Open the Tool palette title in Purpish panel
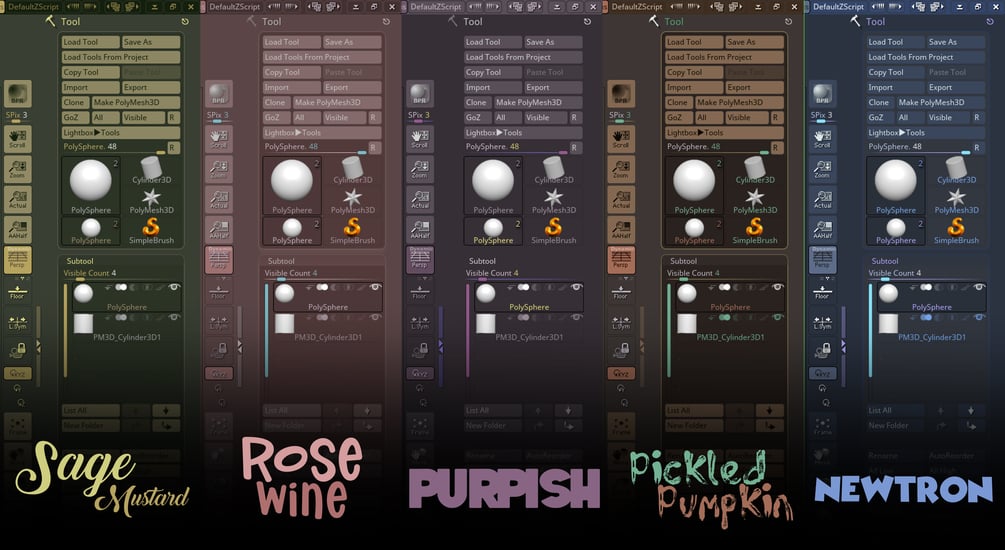This screenshot has width=1005, height=550. [473, 21]
